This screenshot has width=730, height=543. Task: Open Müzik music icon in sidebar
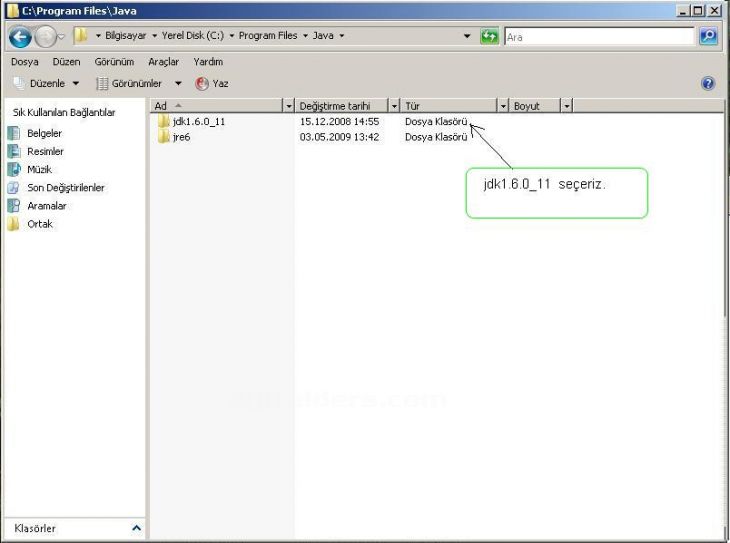[x=14, y=170]
